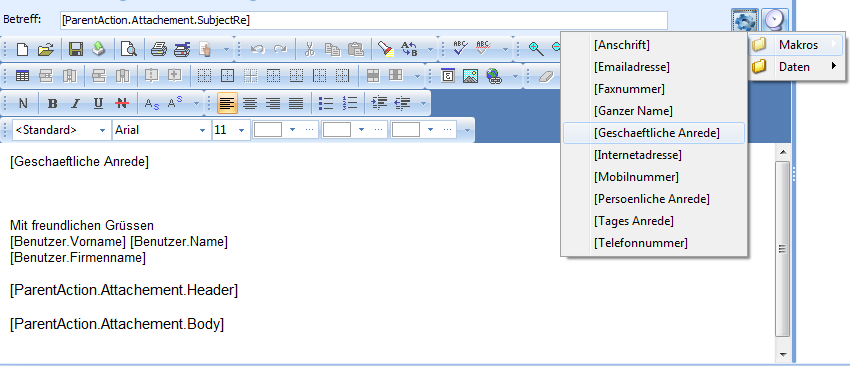850x366 pixels.
Task: Pick [Telefonnummer] in the macro menu
Action: (x=654, y=243)
